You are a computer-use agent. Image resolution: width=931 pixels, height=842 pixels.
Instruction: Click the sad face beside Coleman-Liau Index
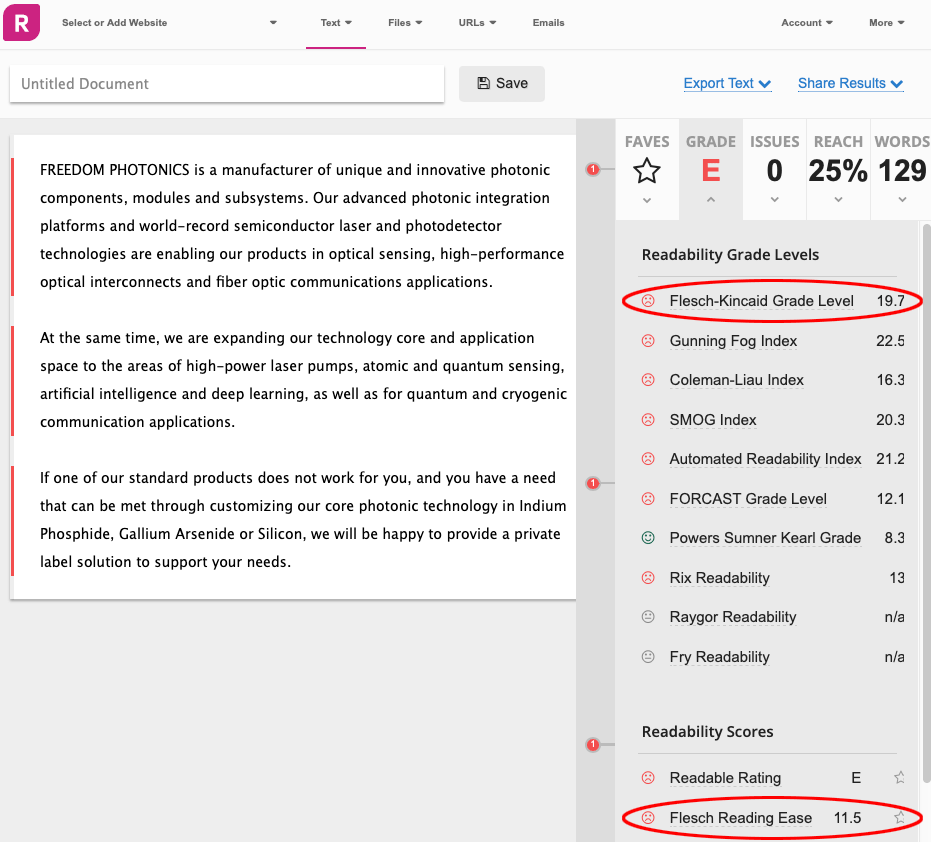click(x=648, y=379)
